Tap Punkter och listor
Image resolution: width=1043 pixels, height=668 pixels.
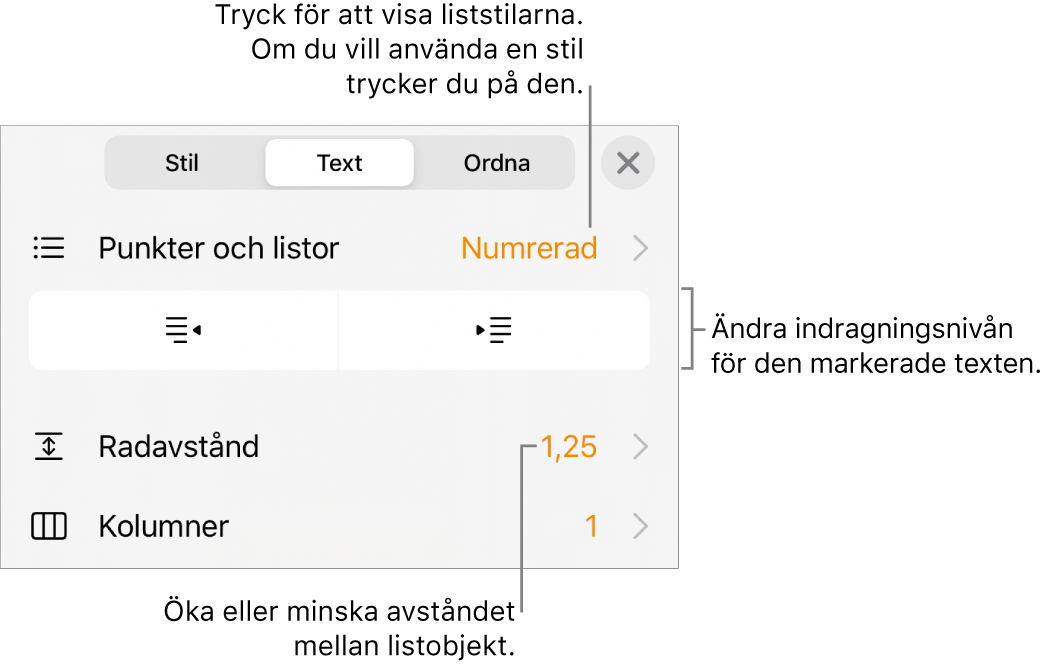click(218, 248)
